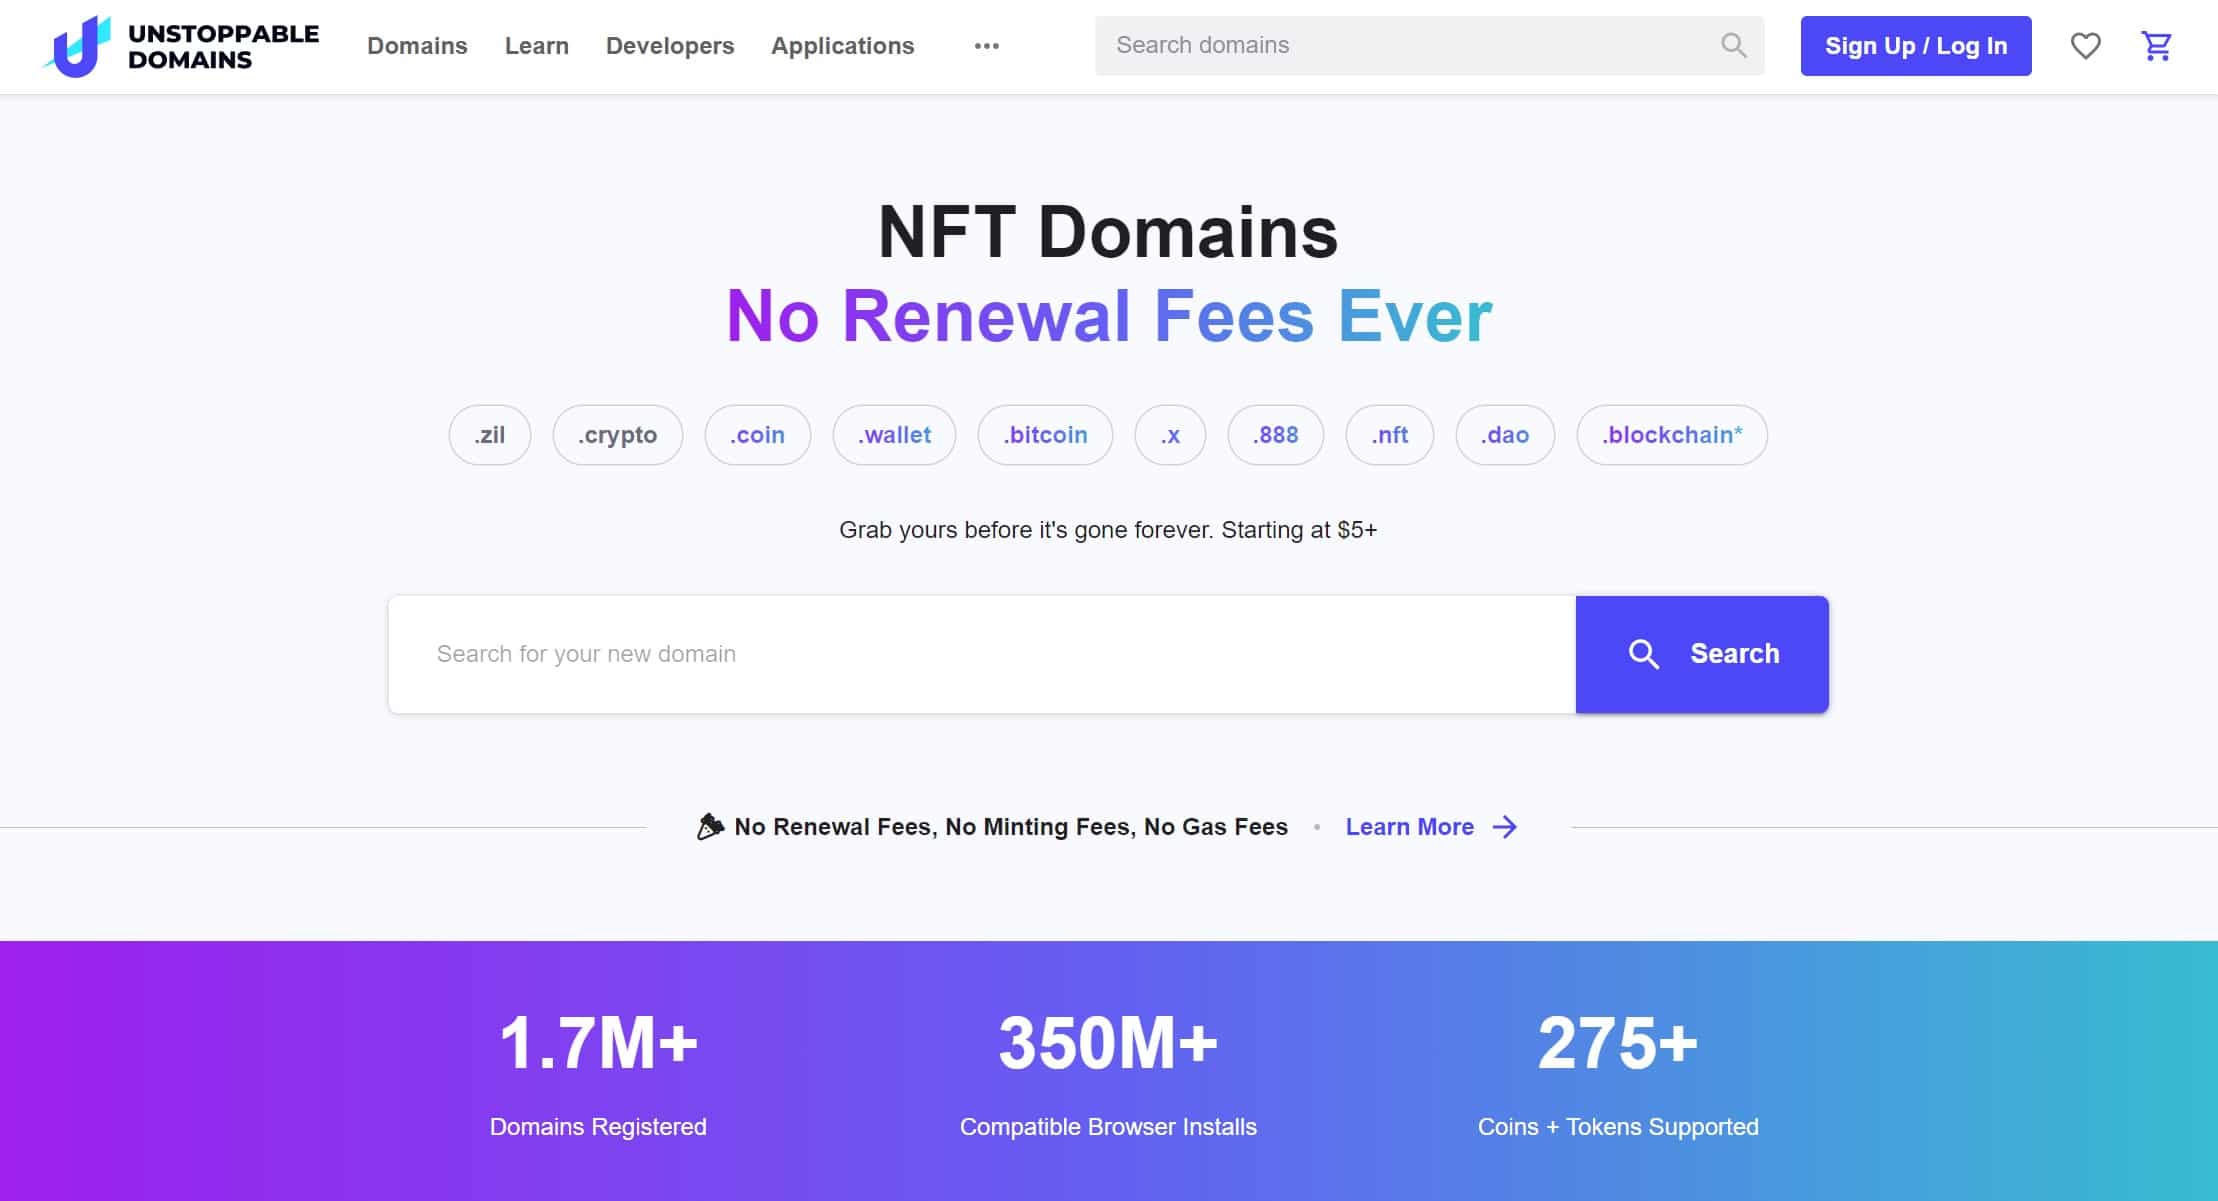Follow the Learn More link
This screenshot has width=2218, height=1201.
tap(1409, 827)
